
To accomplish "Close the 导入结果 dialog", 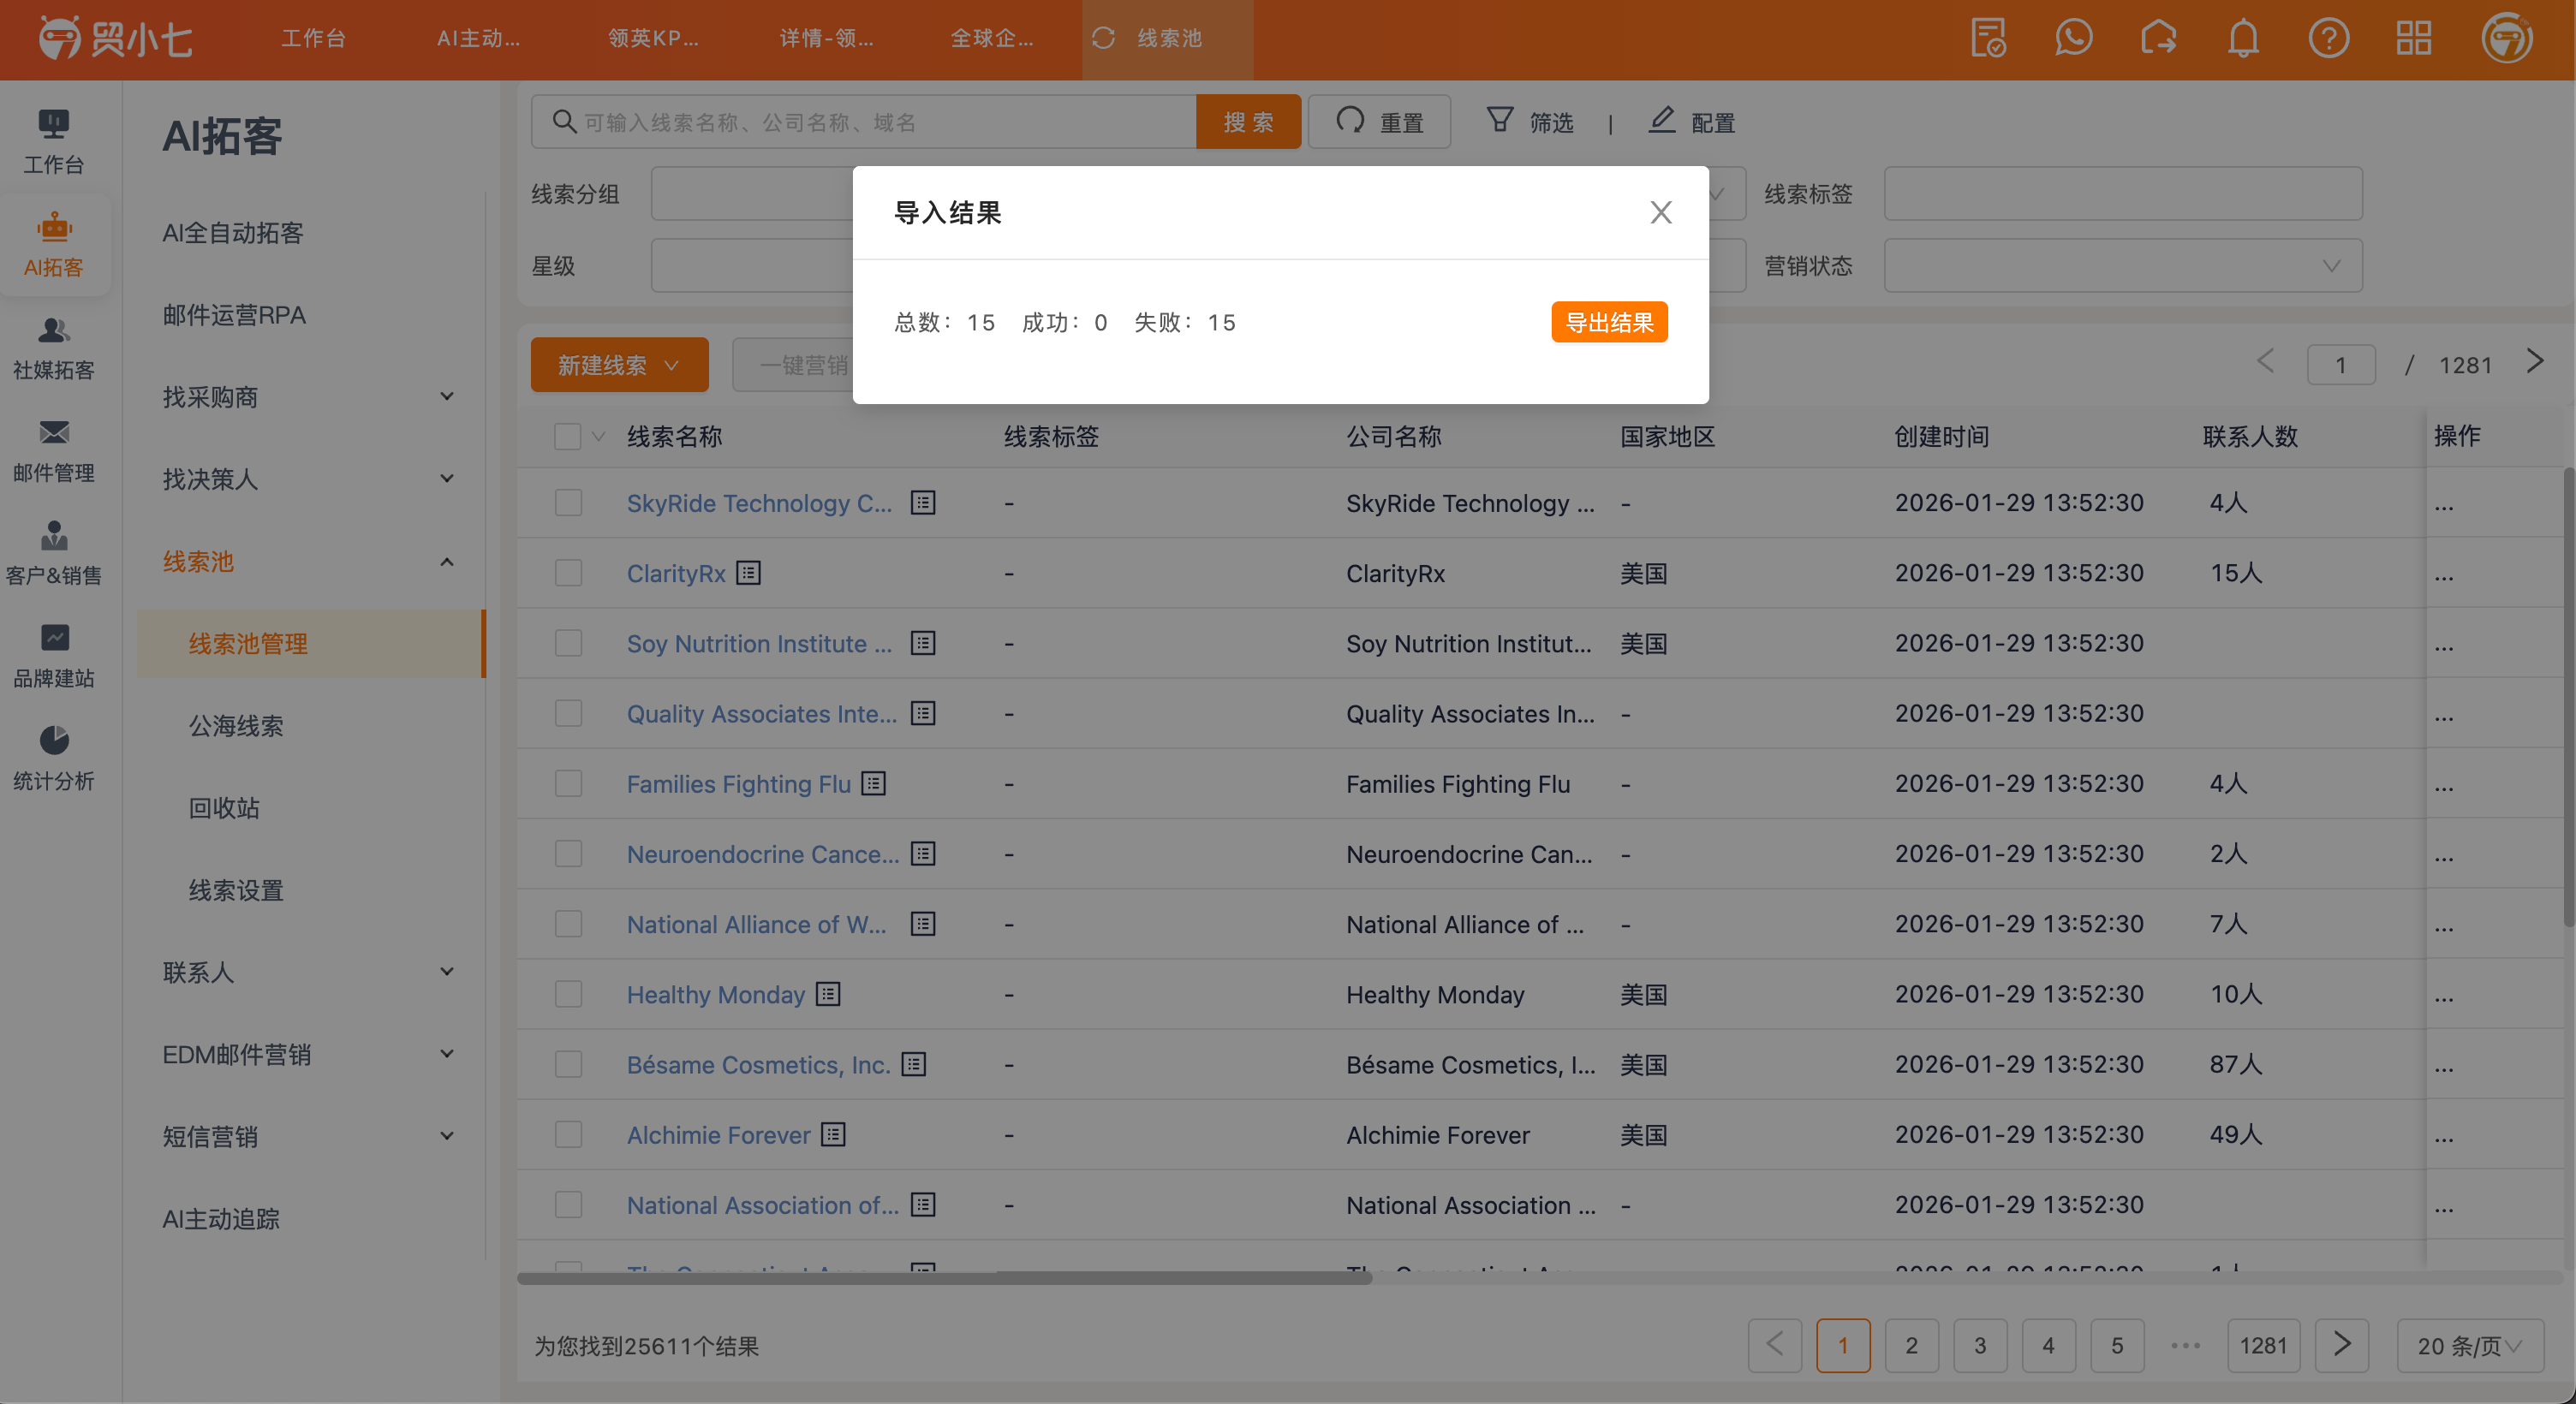I will (1660, 212).
